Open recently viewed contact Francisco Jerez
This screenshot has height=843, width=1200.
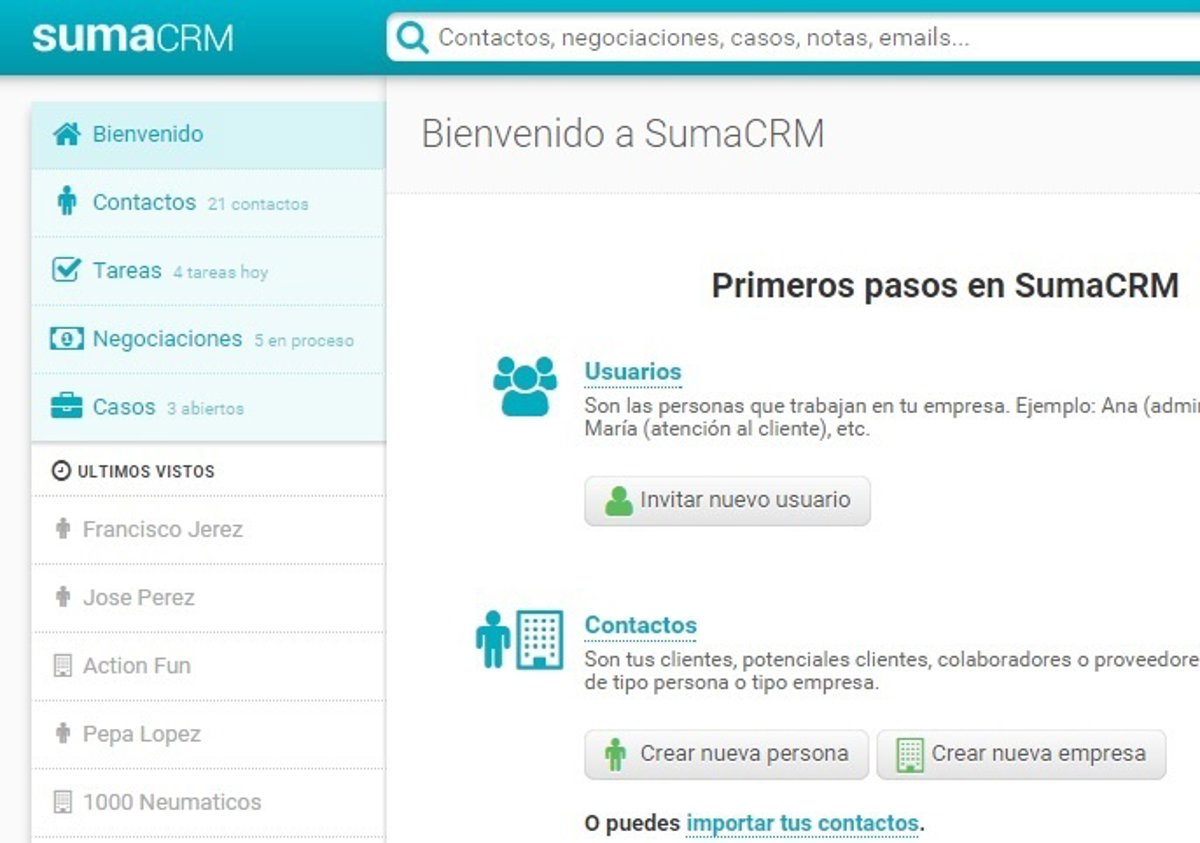[x=162, y=529]
